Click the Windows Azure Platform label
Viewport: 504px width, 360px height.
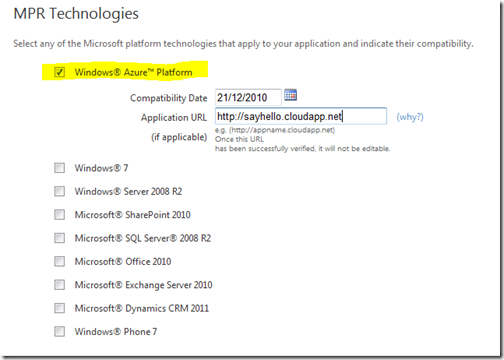tap(133, 72)
